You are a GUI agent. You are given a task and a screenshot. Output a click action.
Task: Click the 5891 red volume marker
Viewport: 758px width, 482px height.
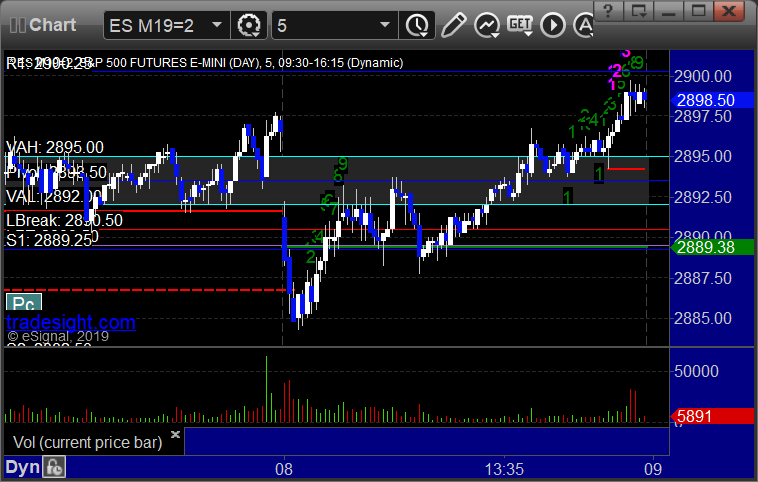(712, 416)
